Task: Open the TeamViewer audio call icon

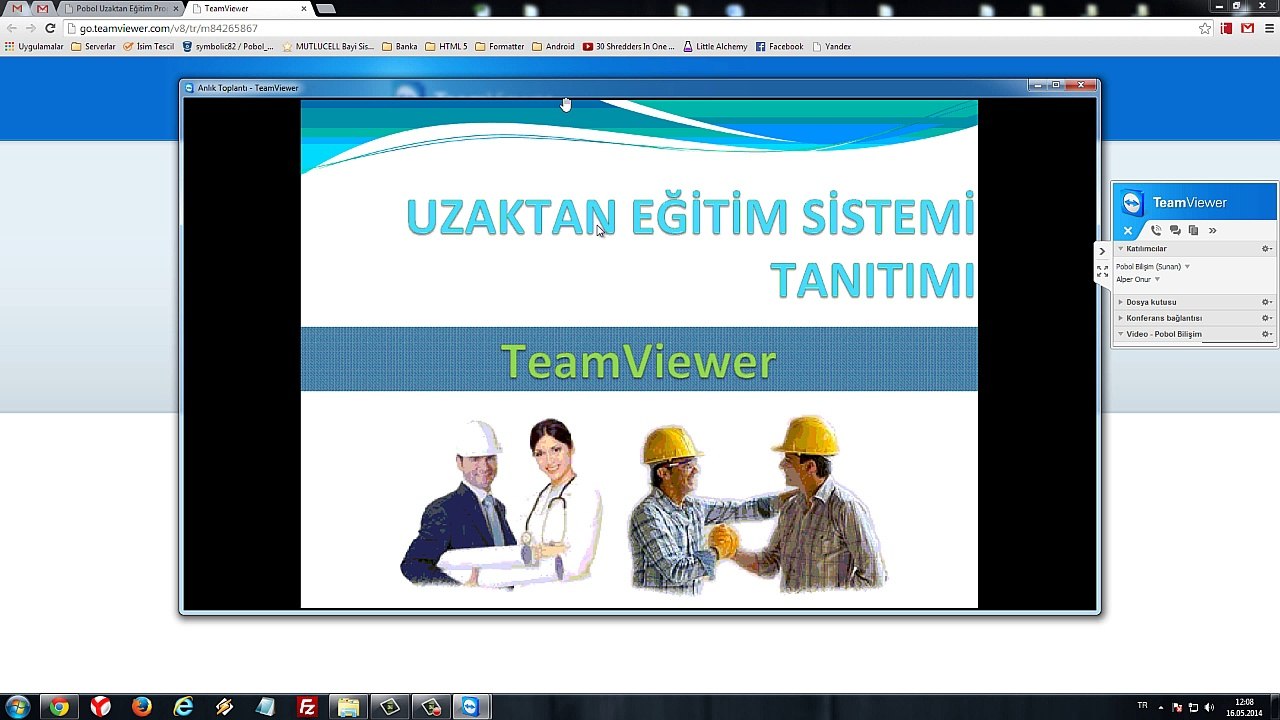Action: (x=1156, y=230)
